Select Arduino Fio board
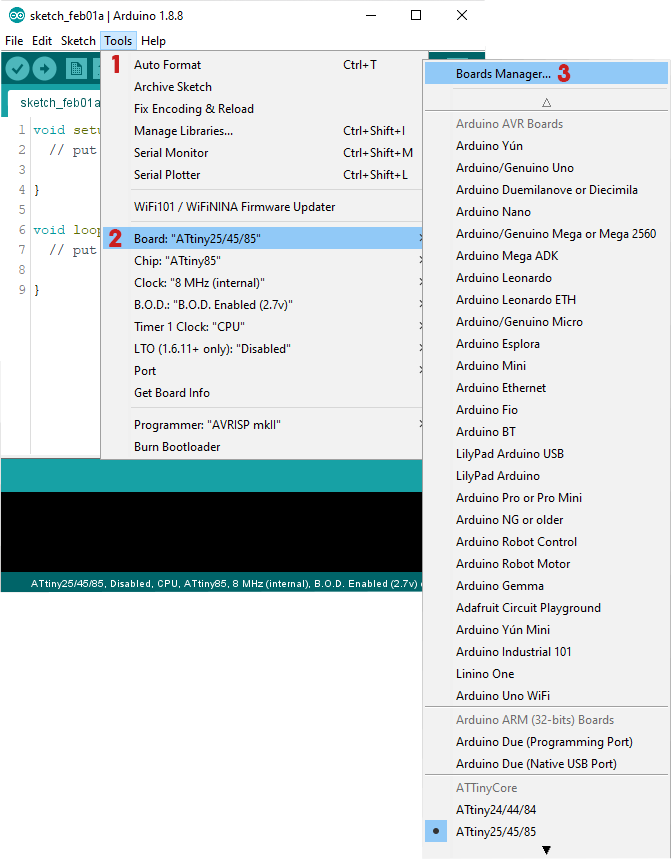 point(546,409)
